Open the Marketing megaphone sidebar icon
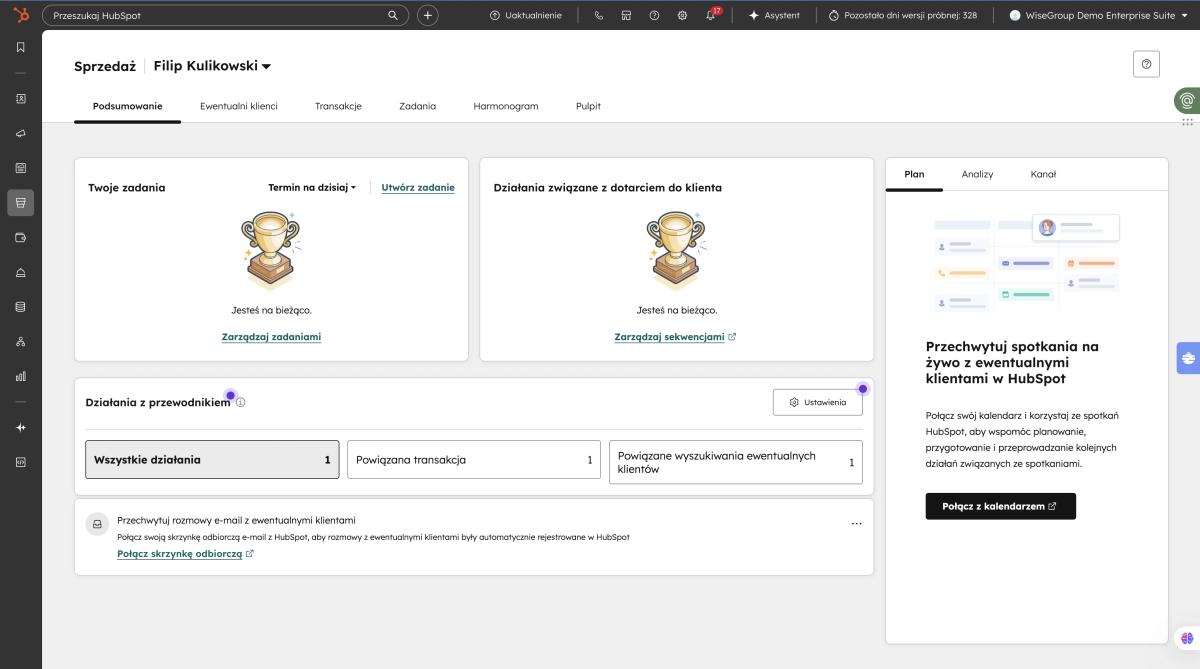Viewport: 1200px width, 669px height. click(20, 134)
